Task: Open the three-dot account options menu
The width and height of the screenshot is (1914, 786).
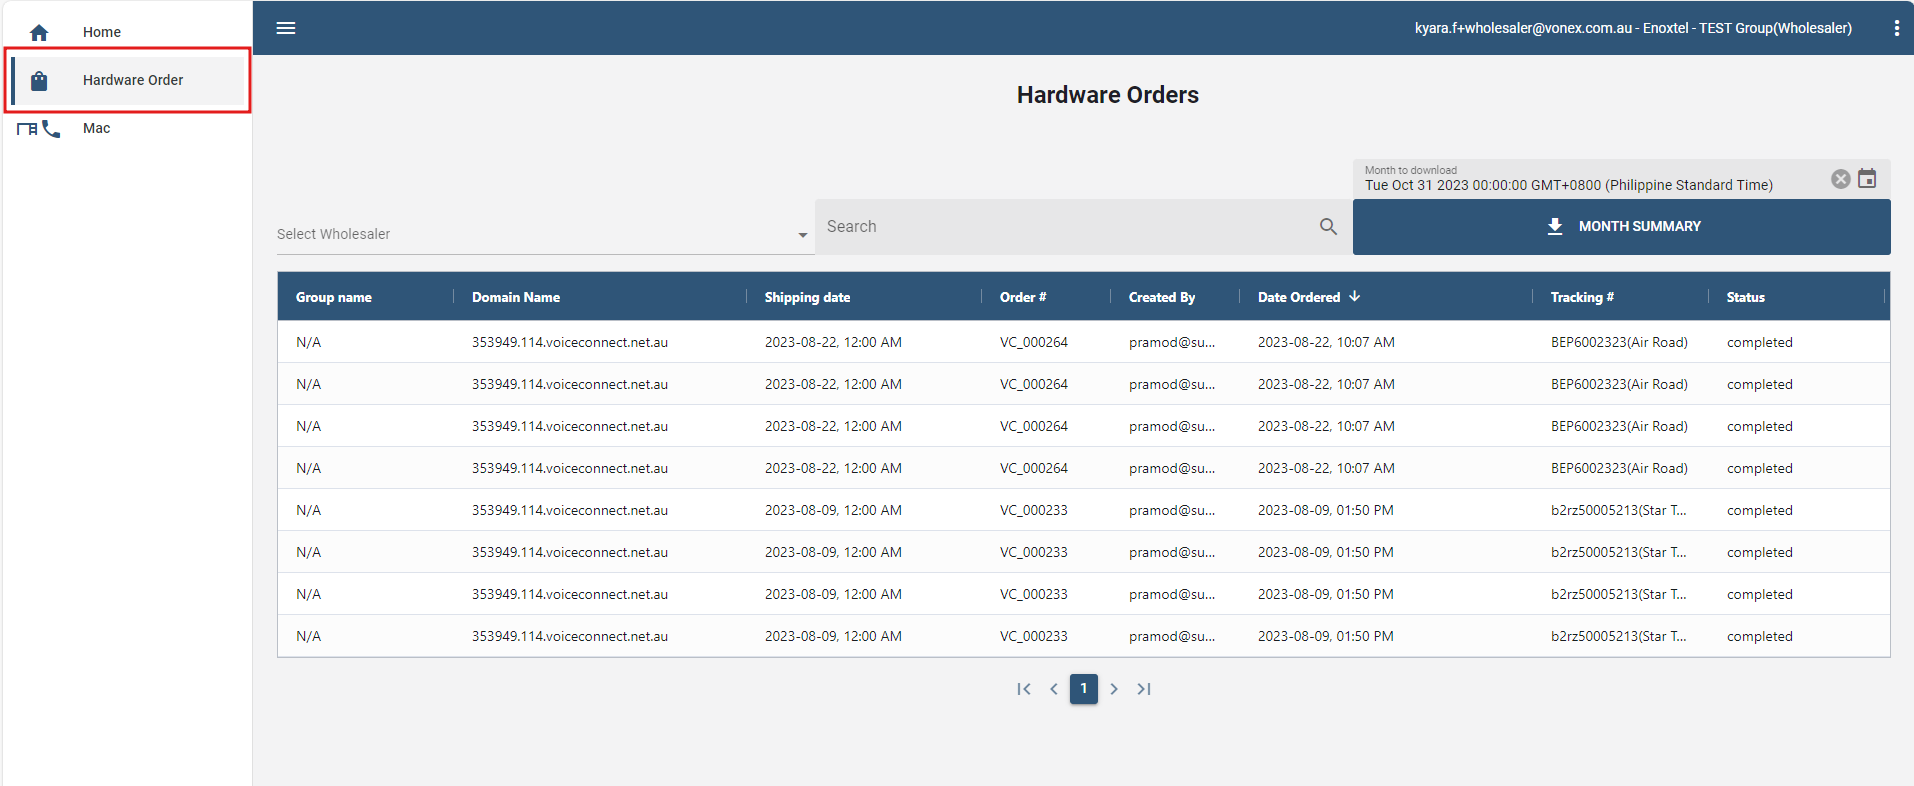Action: click(x=1896, y=28)
